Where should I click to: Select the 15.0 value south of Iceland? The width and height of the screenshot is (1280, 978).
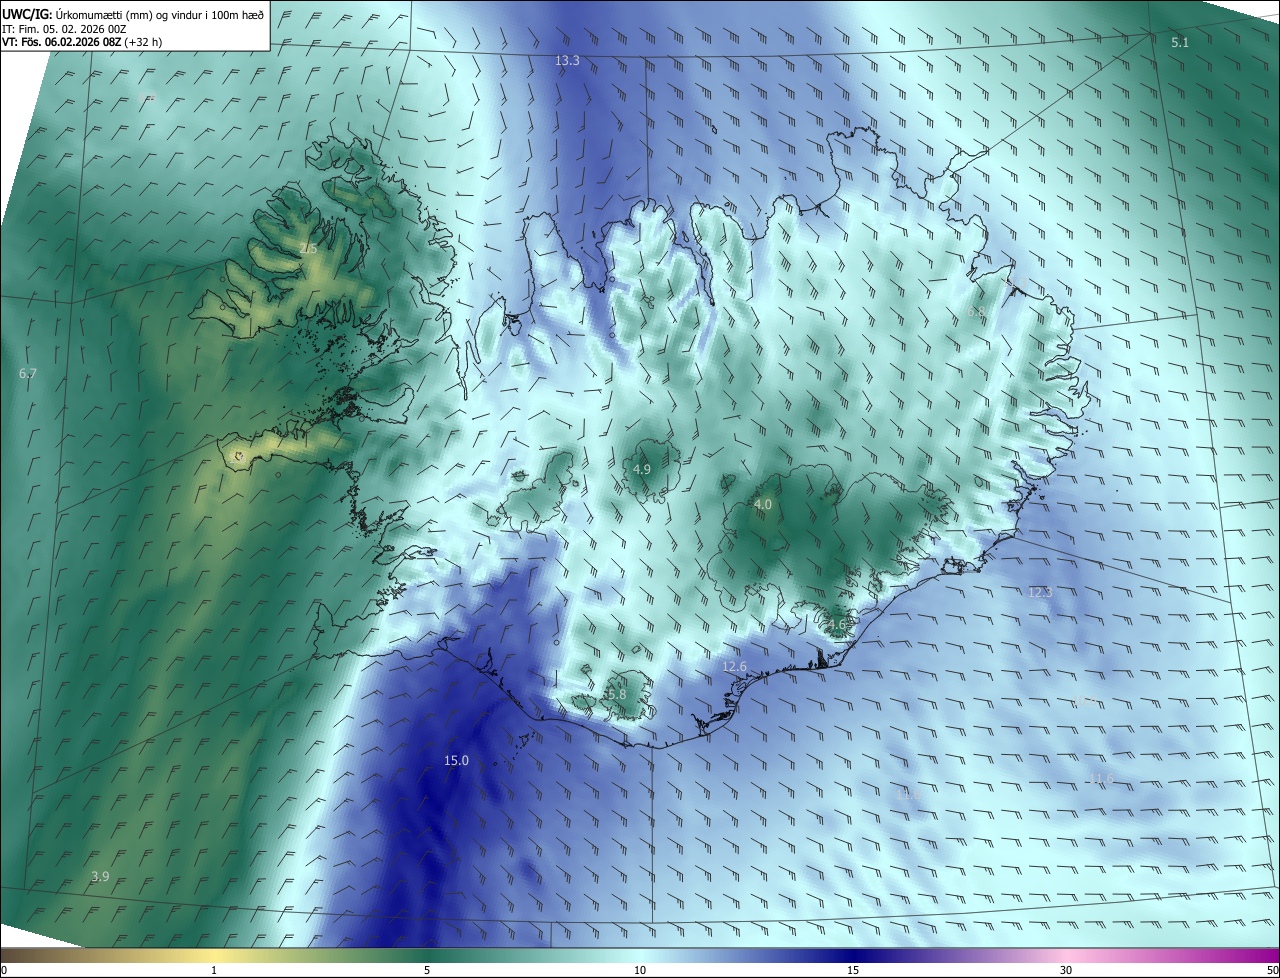tap(456, 760)
